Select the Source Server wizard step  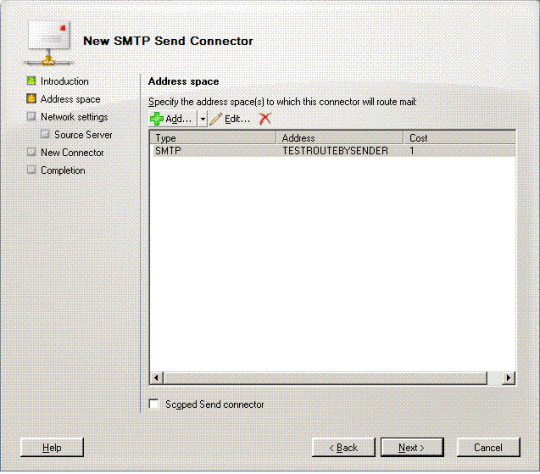[83, 135]
